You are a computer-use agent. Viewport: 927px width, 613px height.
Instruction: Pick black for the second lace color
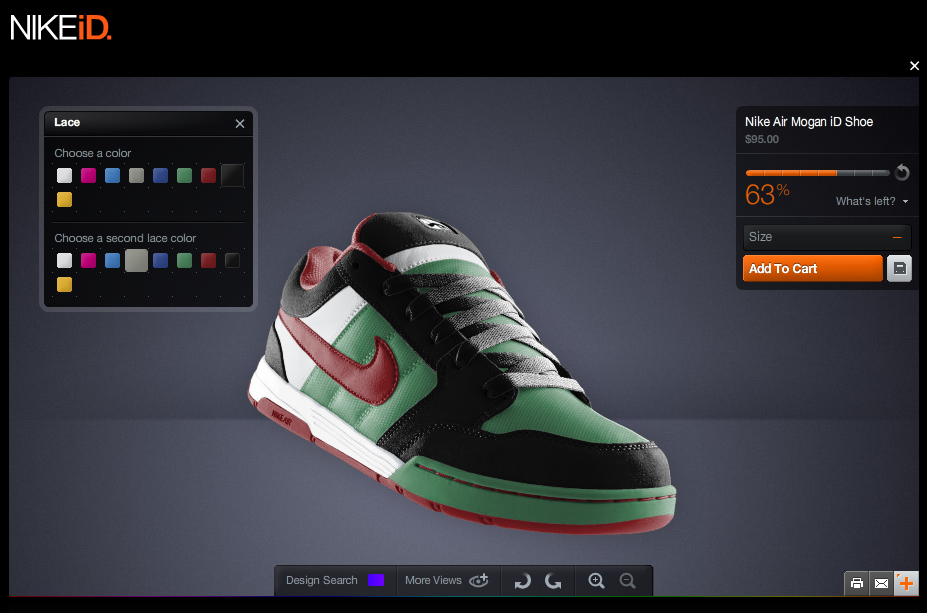pos(232,261)
